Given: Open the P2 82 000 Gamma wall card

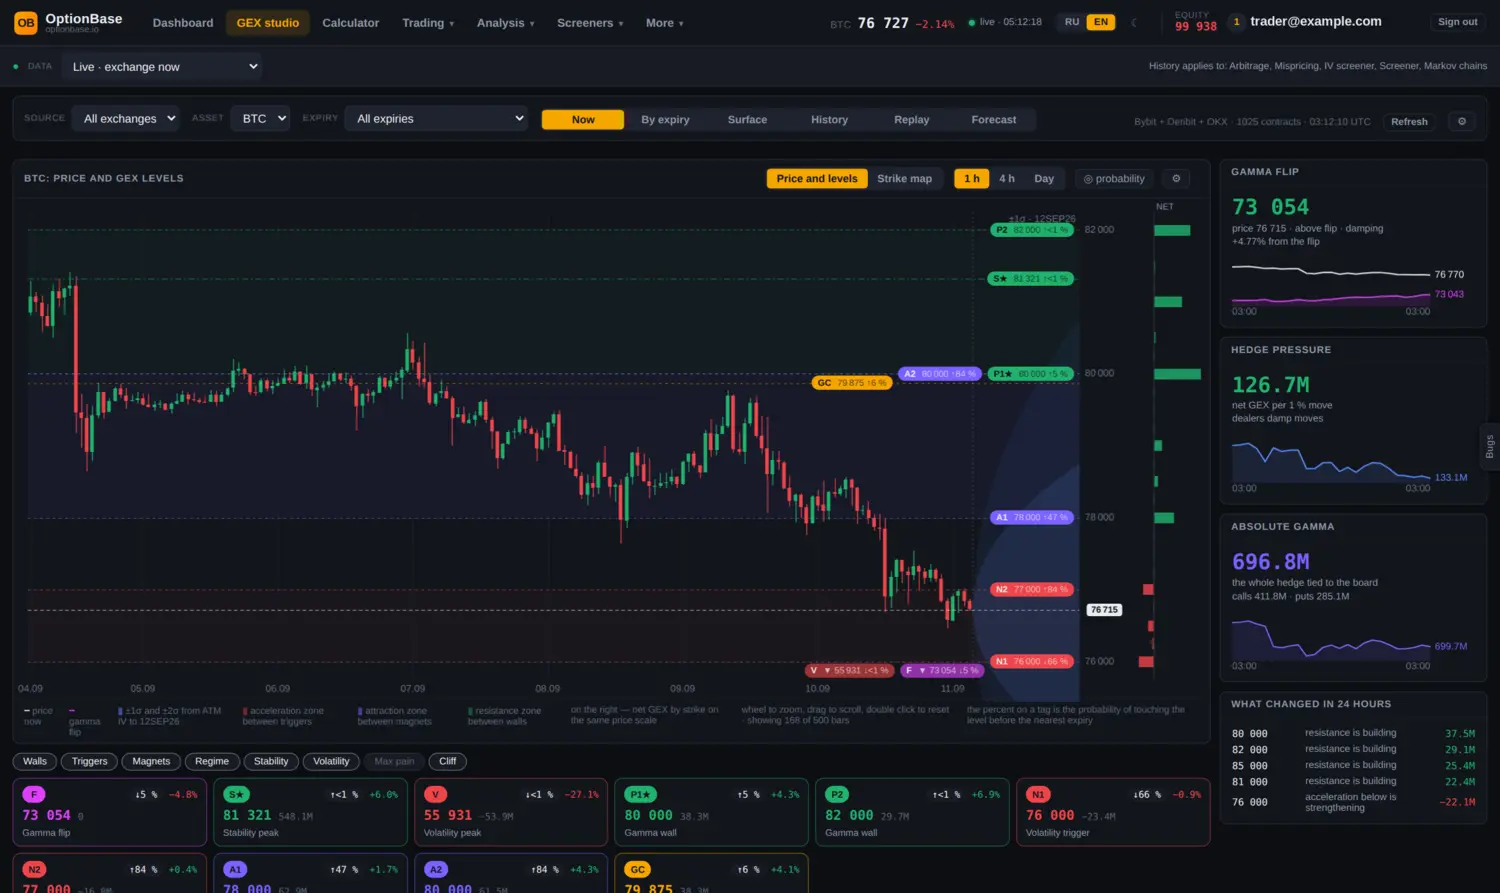Looking at the screenshot, I should 912,813.
